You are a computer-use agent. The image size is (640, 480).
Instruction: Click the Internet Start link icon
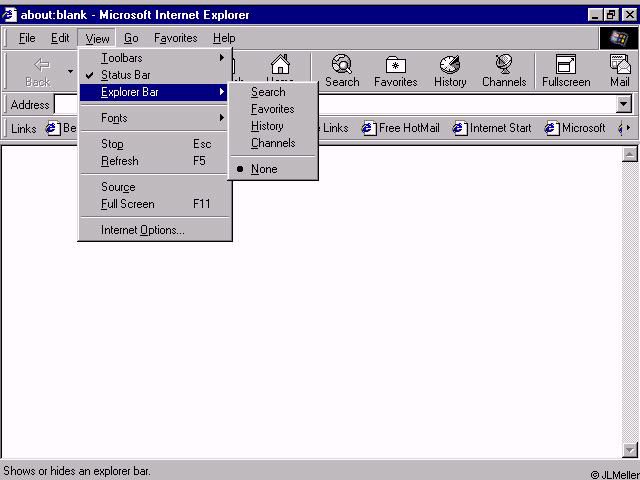(460, 128)
